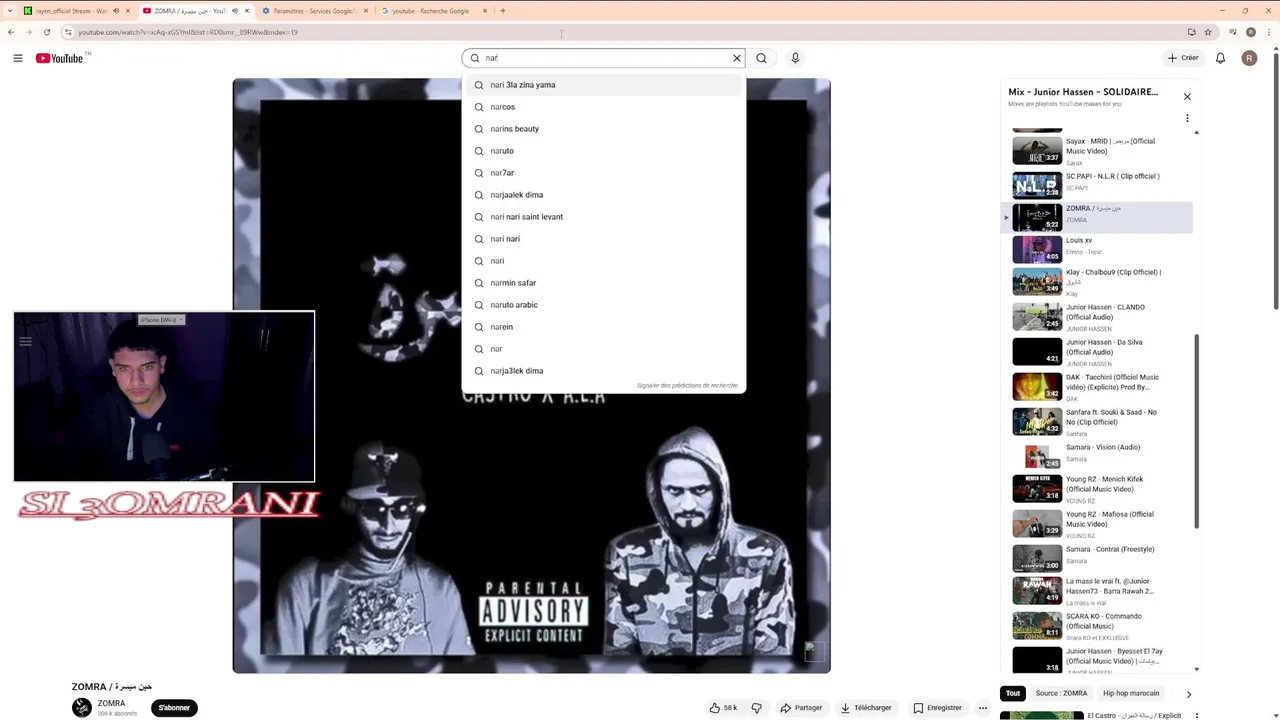Image resolution: width=1280 pixels, height=720 pixels.
Task: Share the video via Partager
Action: [801, 708]
